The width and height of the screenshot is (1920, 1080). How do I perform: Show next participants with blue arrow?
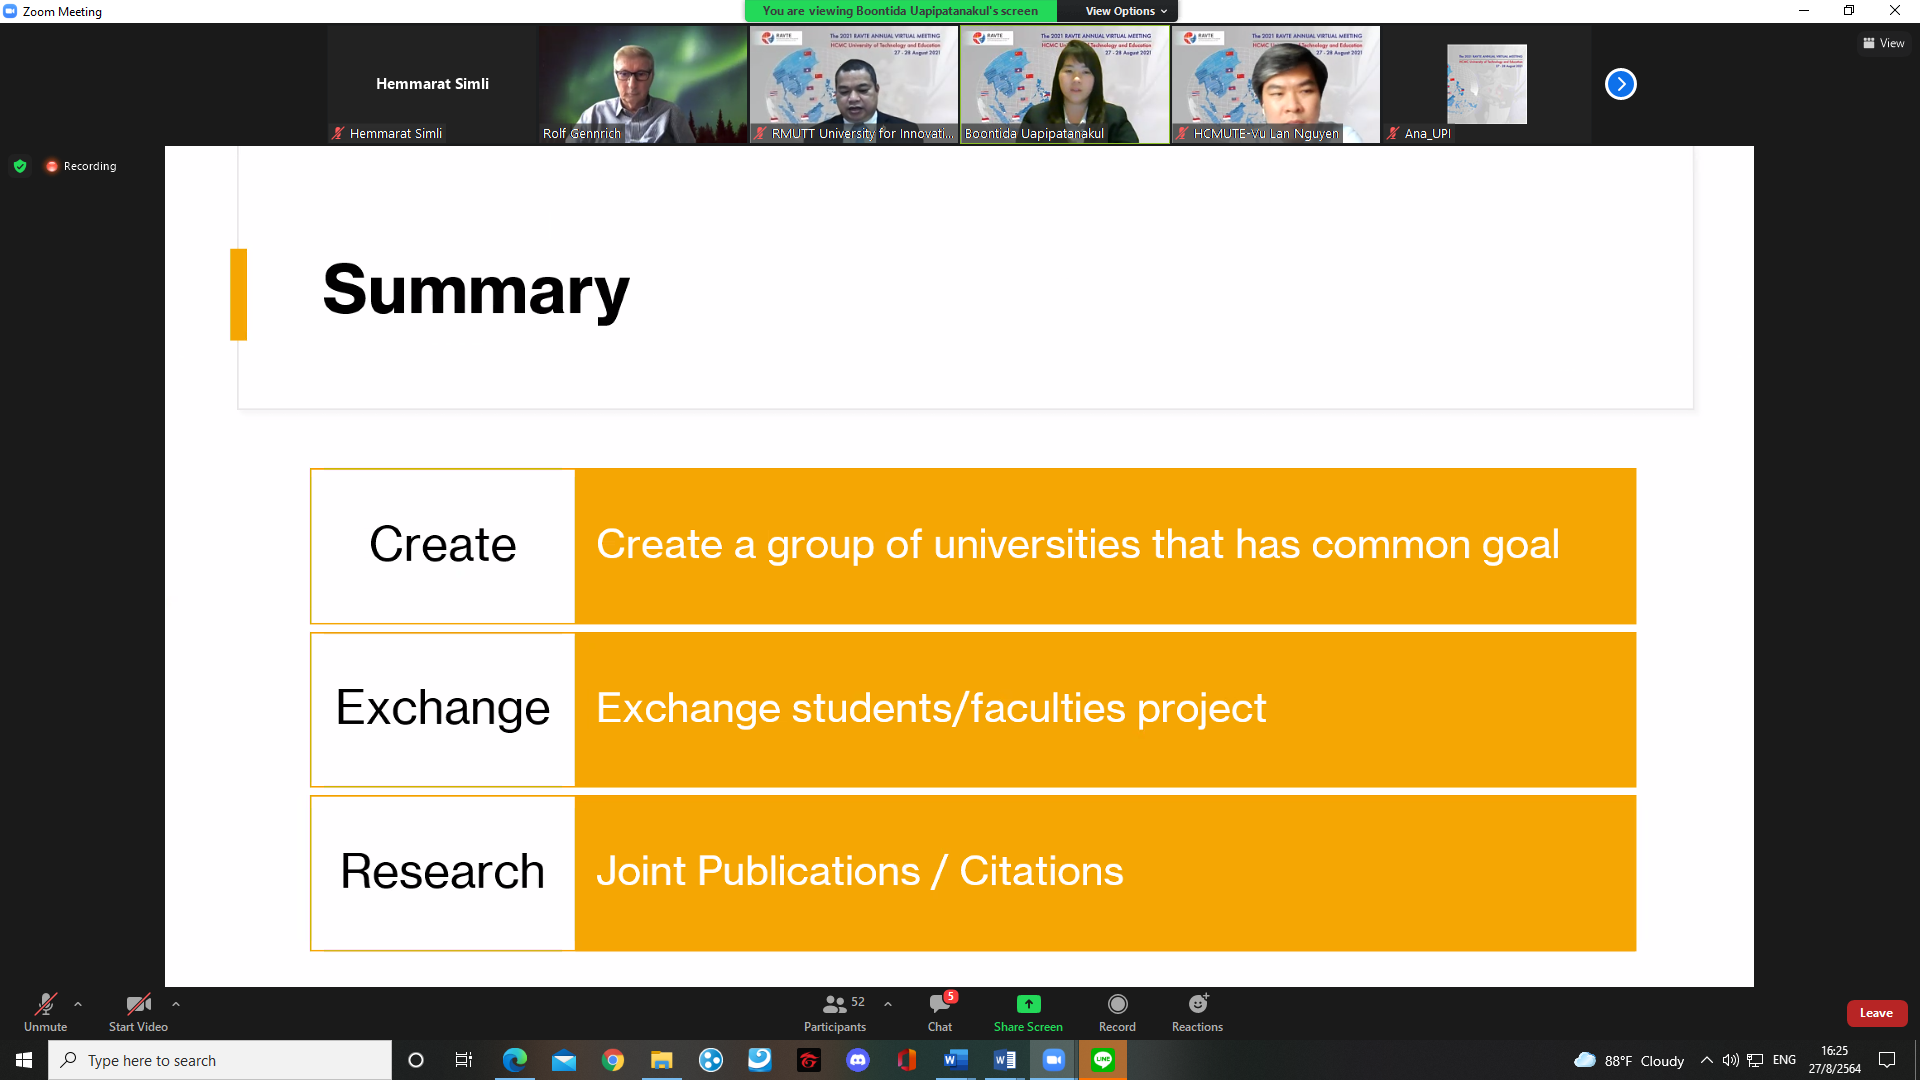click(1620, 84)
